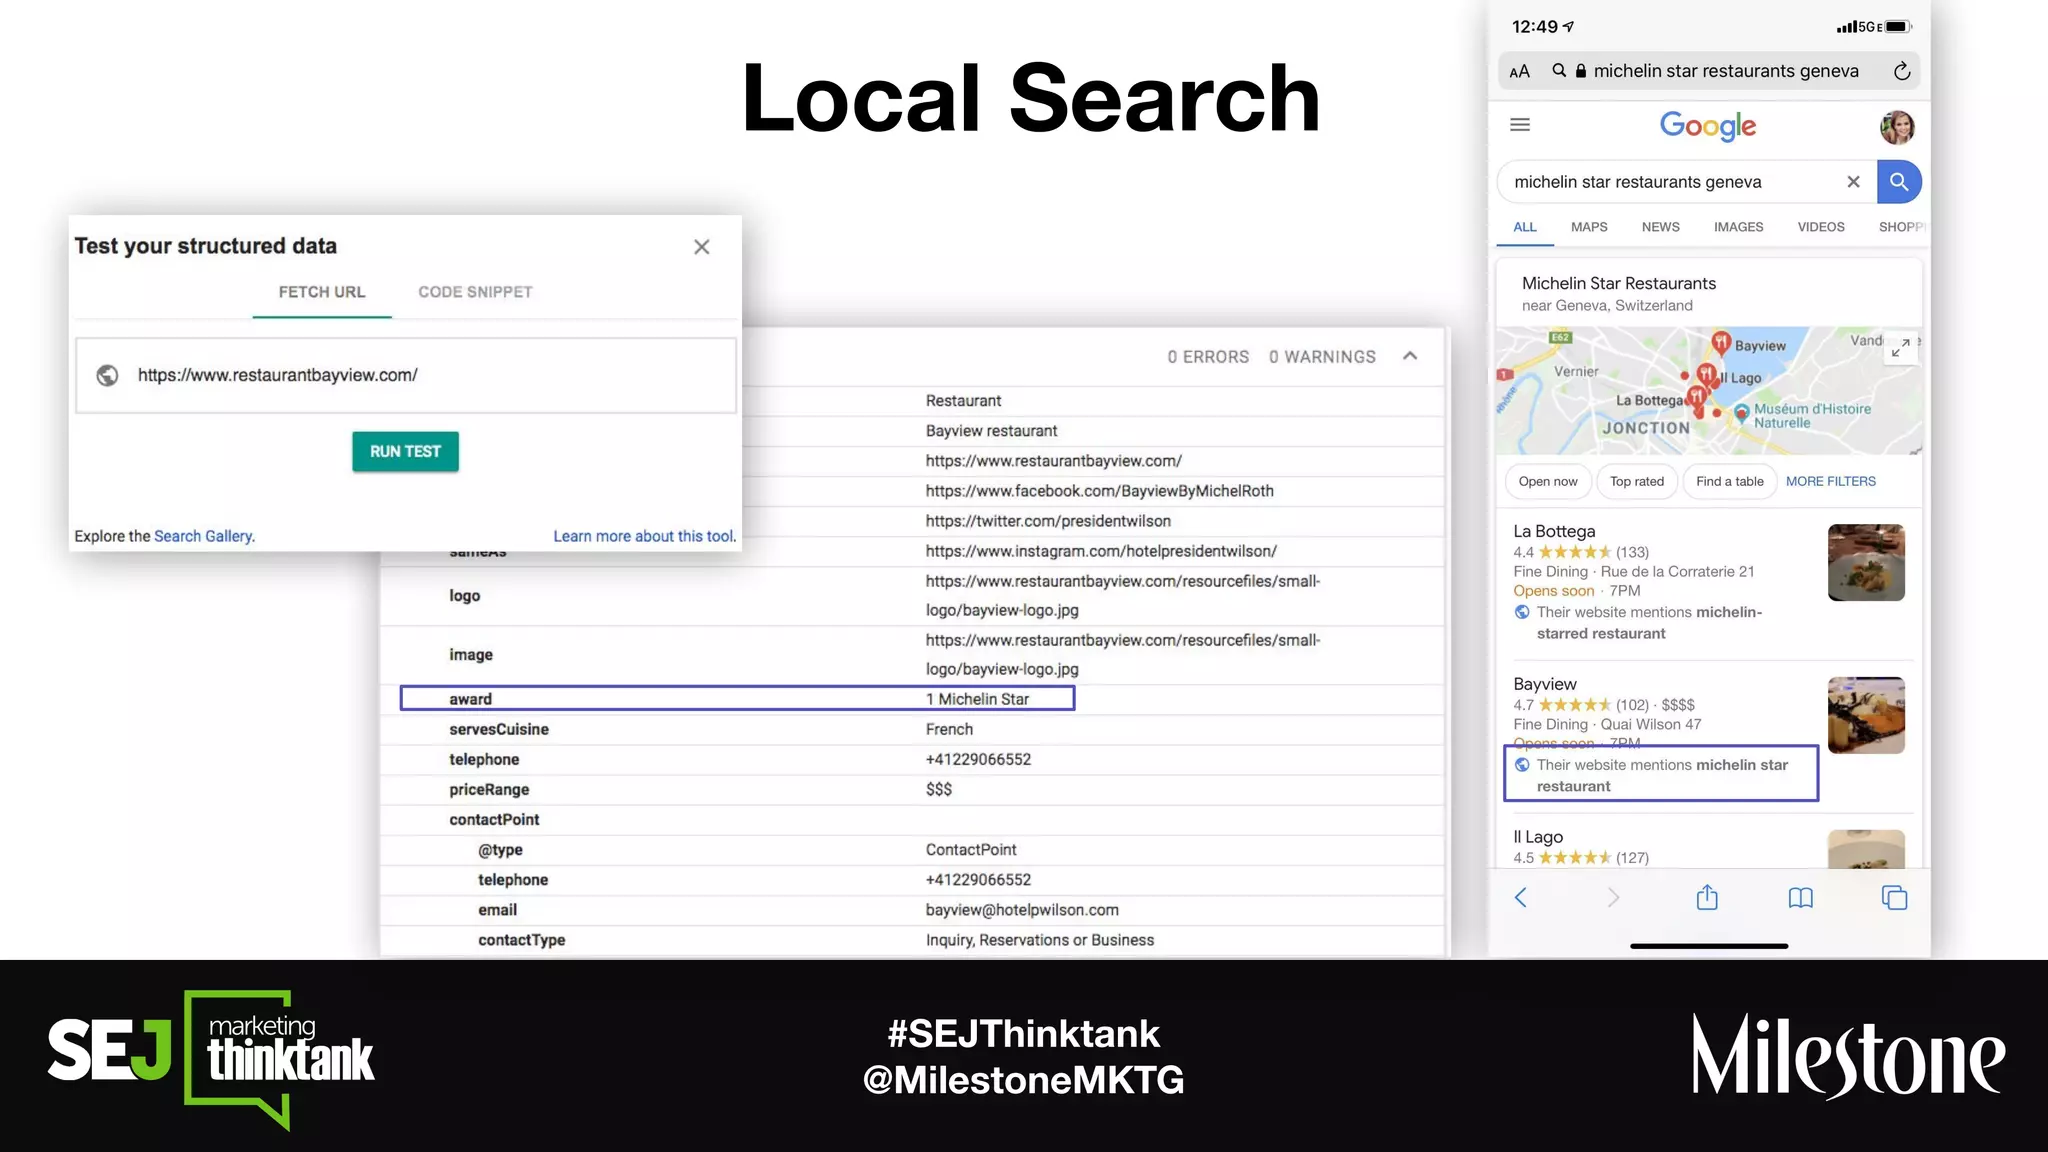Close the Test your structured data dialog
This screenshot has height=1152, width=2048.
pyautogui.click(x=702, y=247)
